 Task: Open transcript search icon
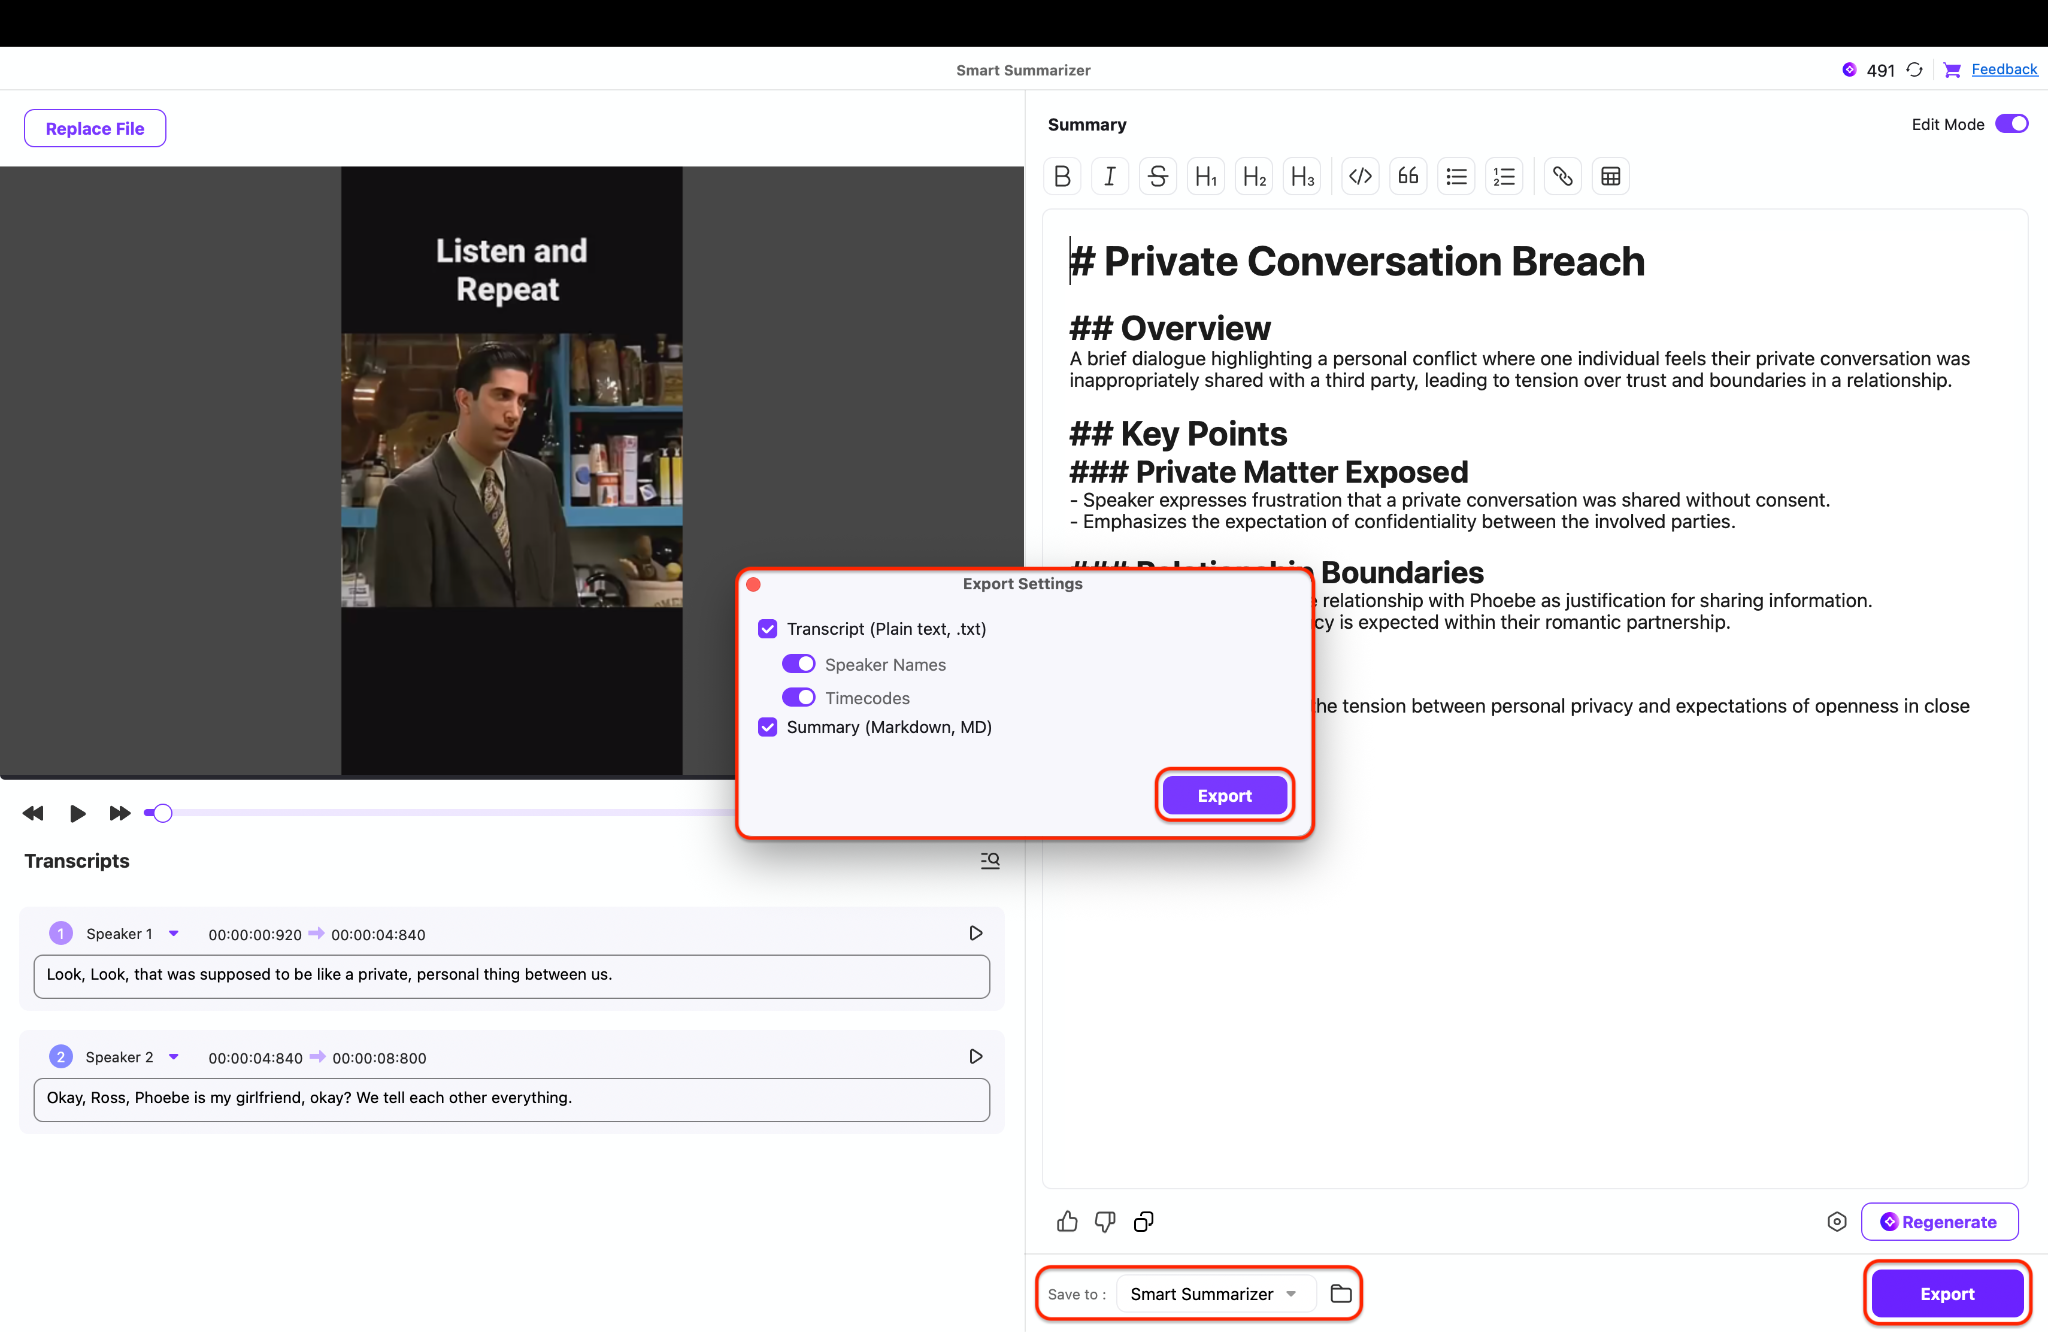990,861
